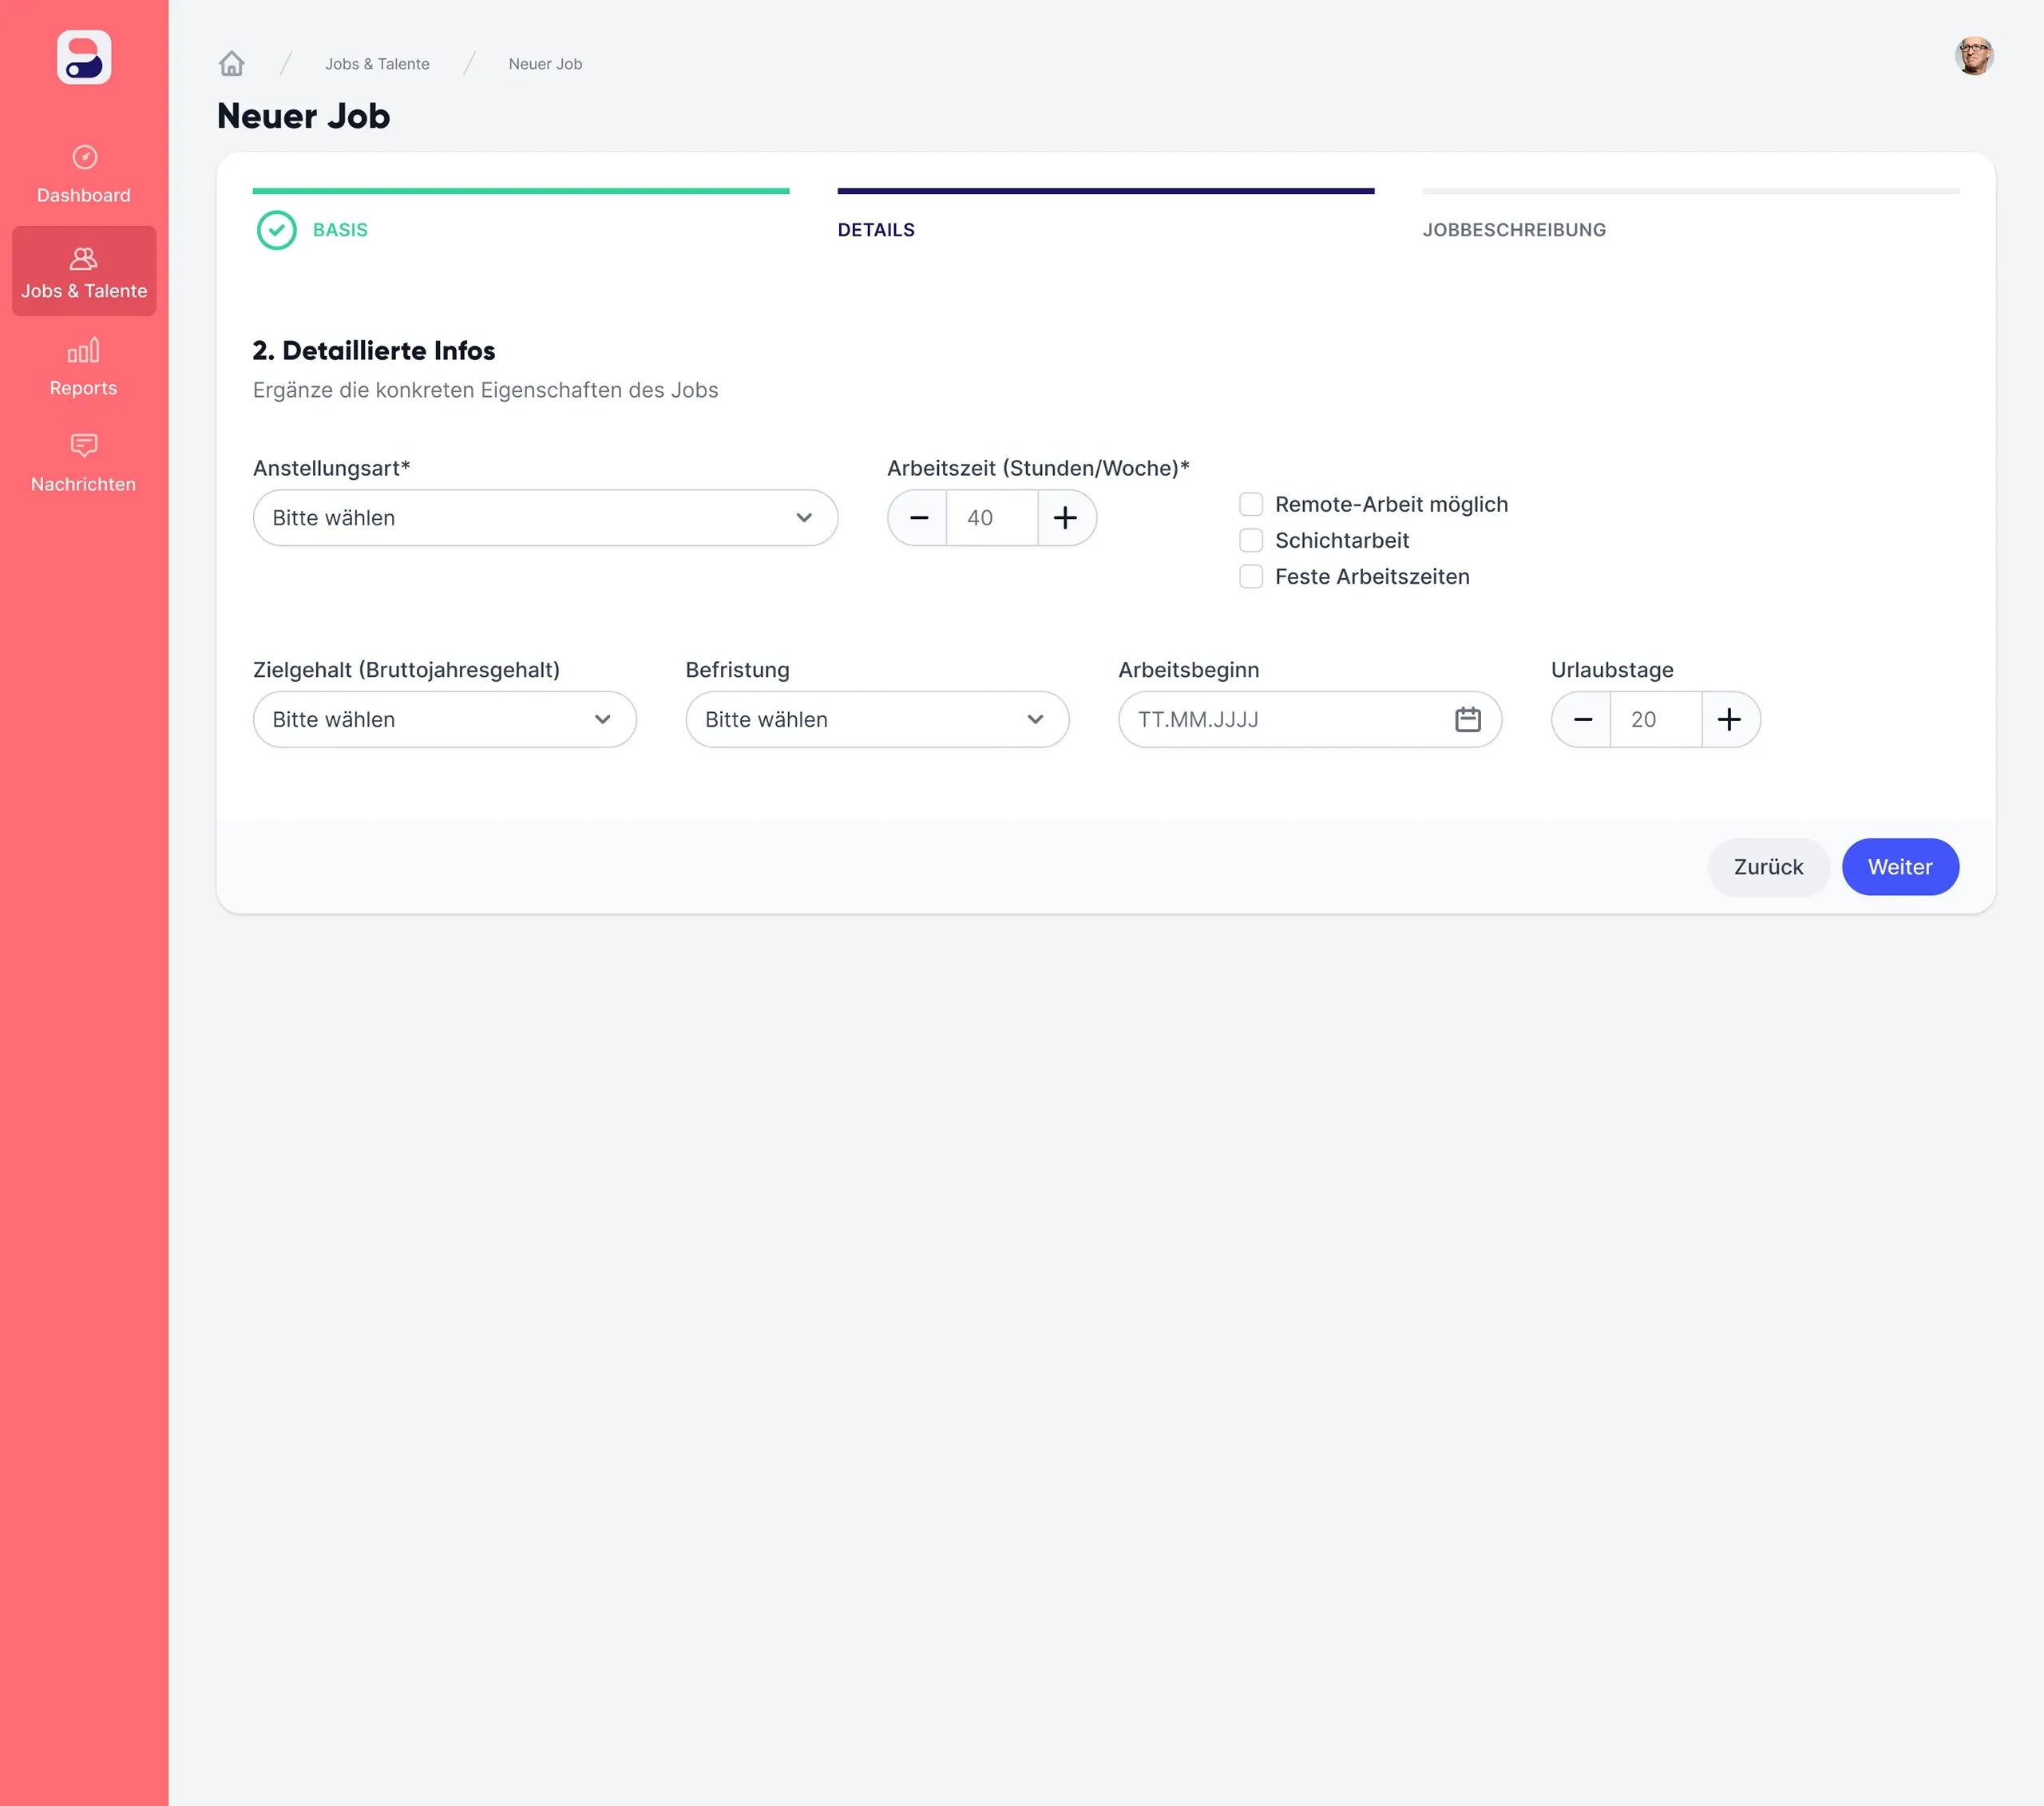Screen dimensions: 2044x1806
Task: Open Nachrichten messages in sidebar
Action: pyautogui.click(x=84, y=463)
